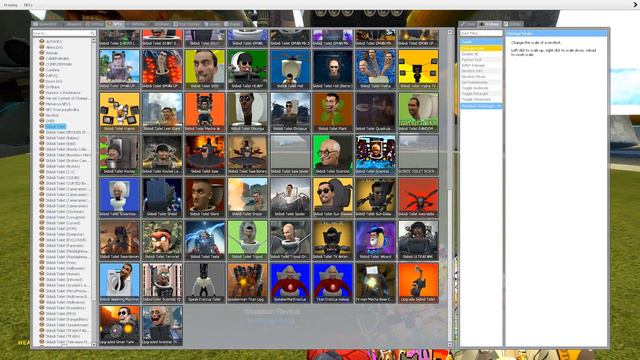Select the Skibidi Toilet Tripod icon

pyautogui.click(x=247, y=240)
